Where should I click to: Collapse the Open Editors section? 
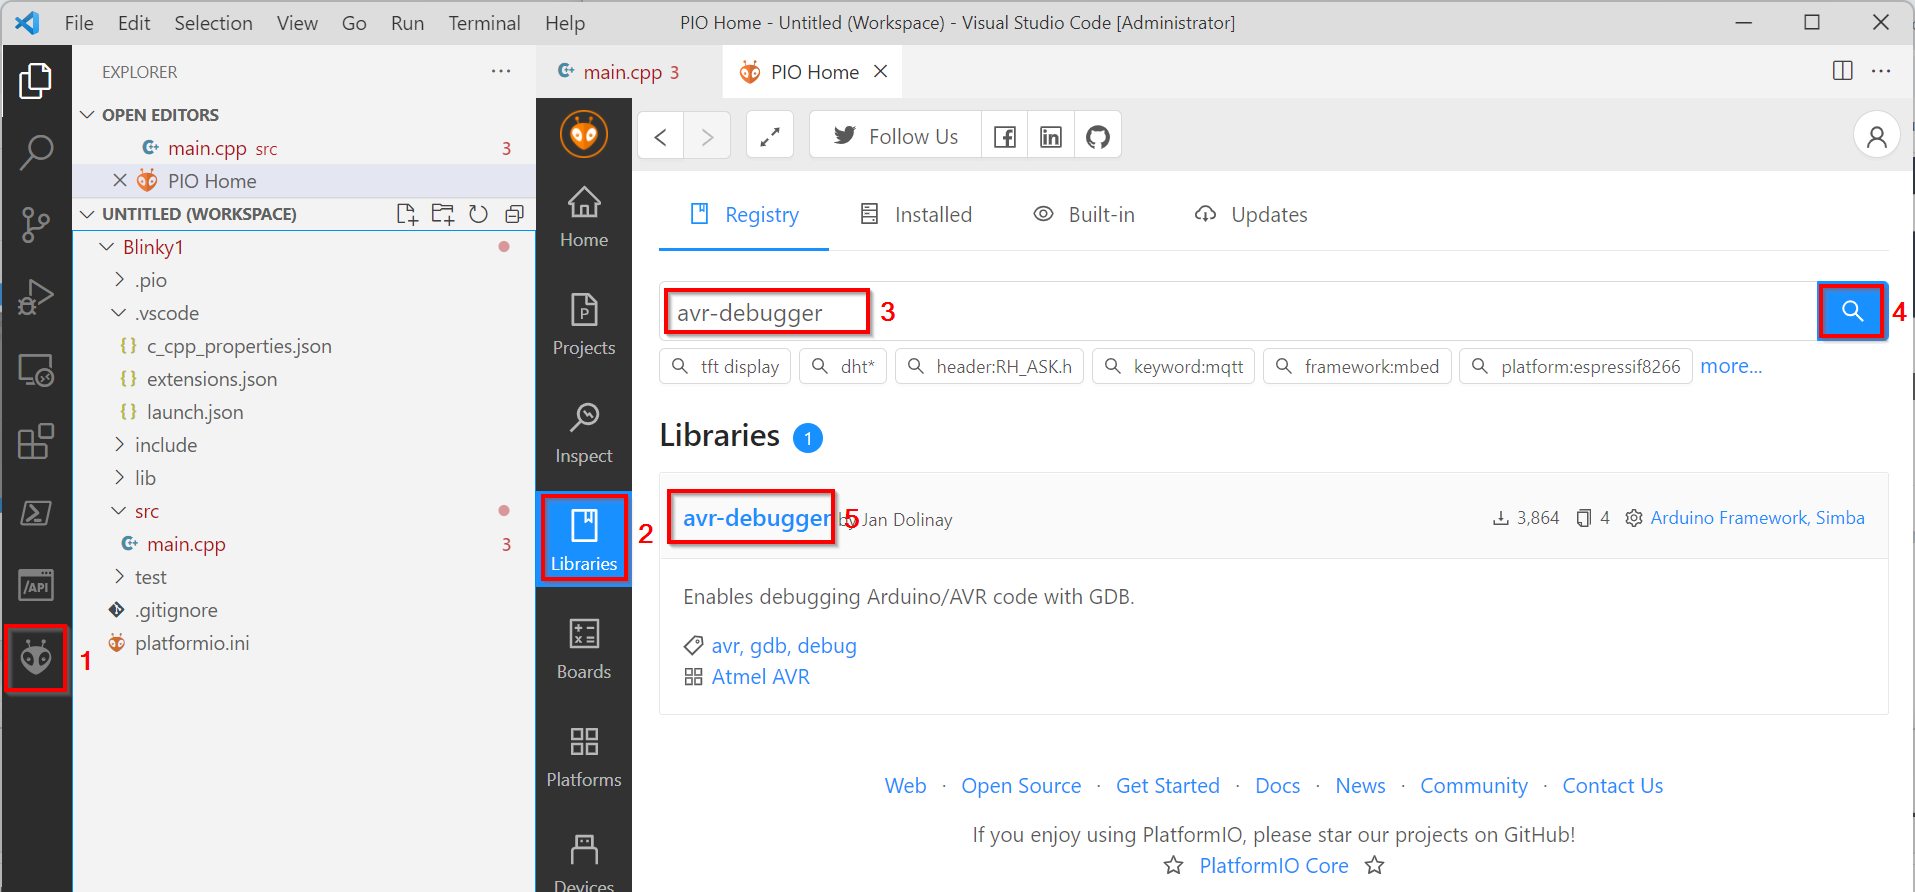pyautogui.click(x=88, y=115)
